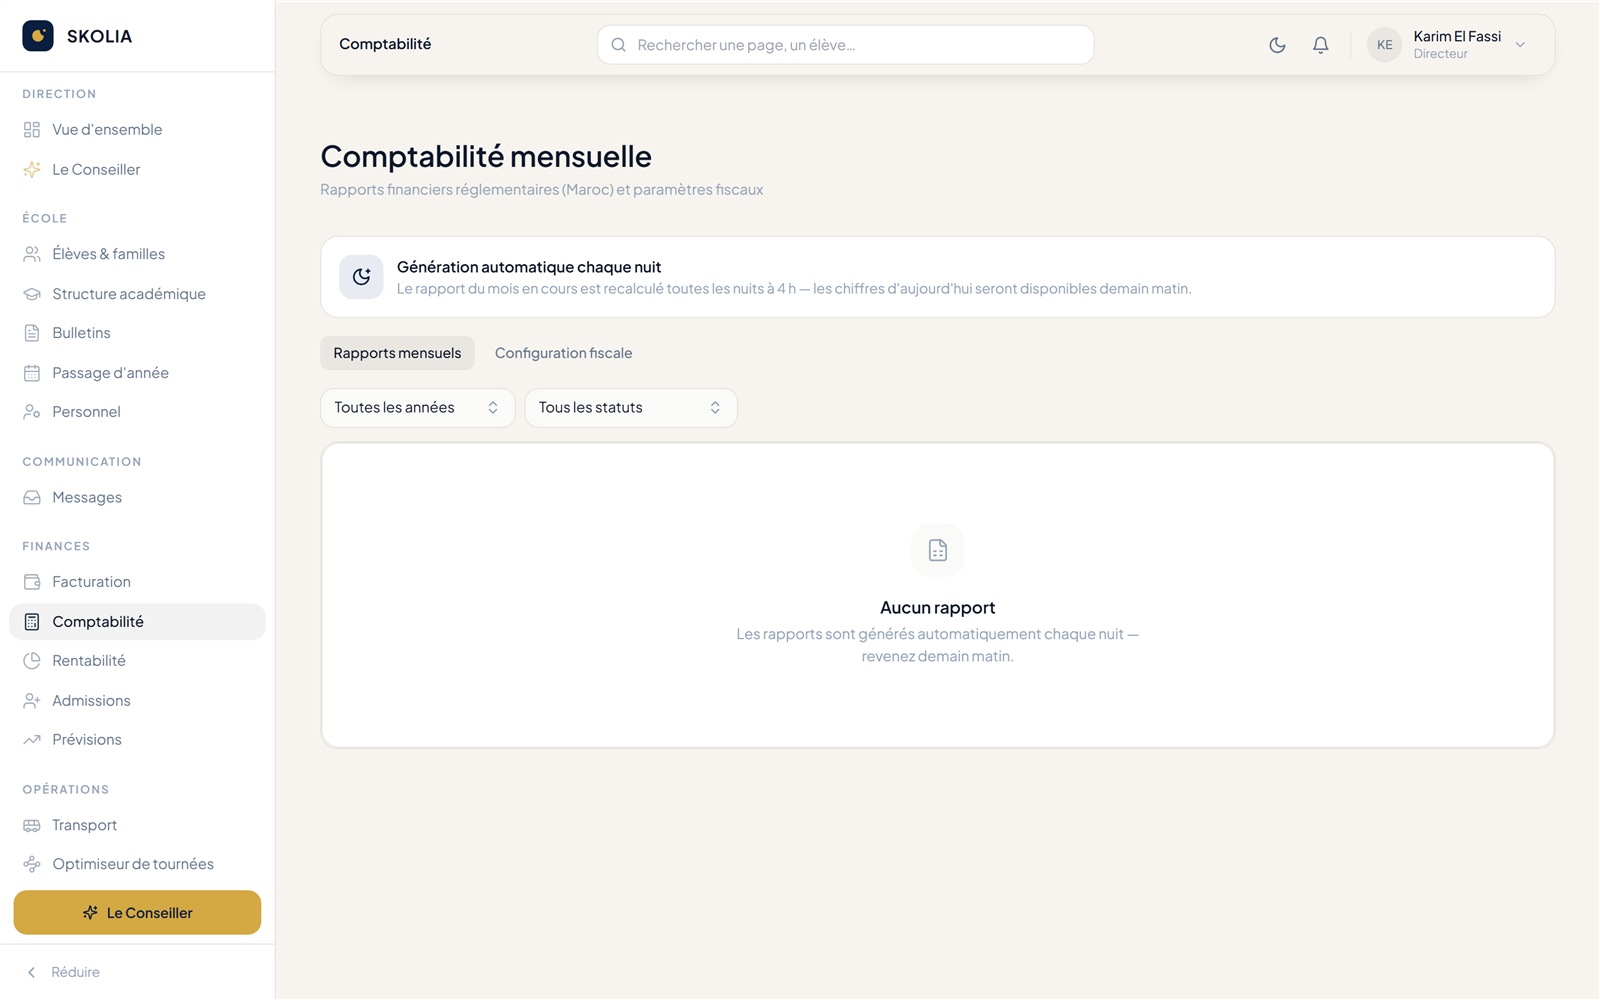Screen dimensions: 1600x1000
Task: Click the Aucun rapport heading
Action: 938,608
